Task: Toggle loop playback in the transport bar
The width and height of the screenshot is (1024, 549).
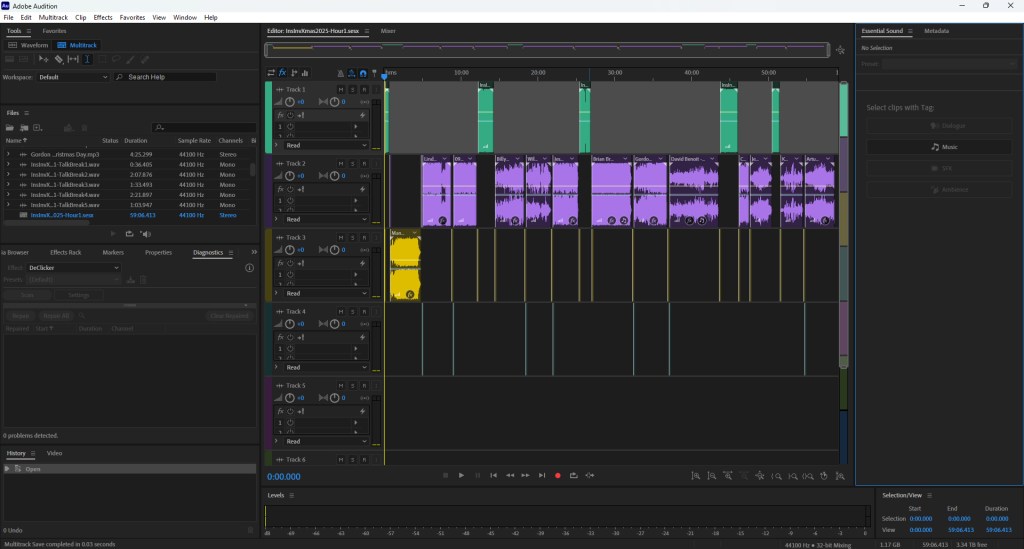Action: click(x=574, y=476)
